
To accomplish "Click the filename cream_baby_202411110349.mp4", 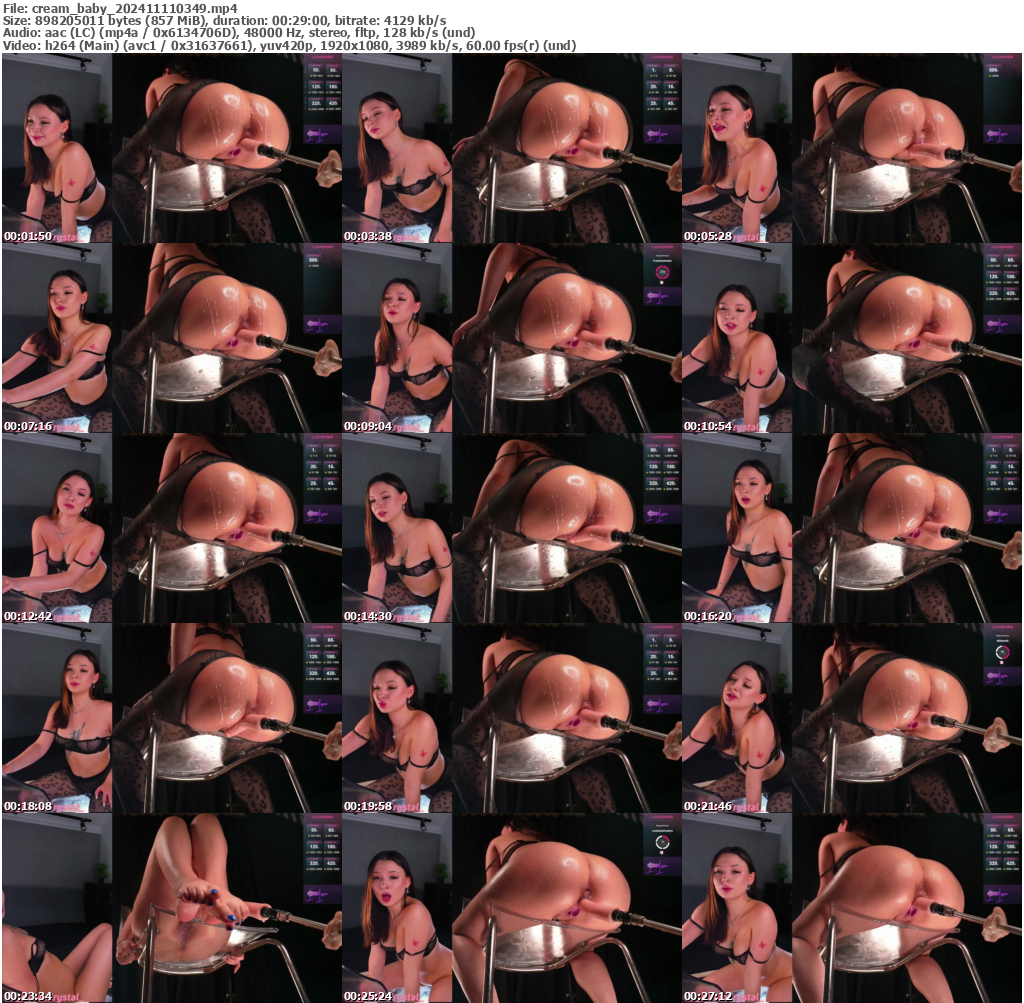I will (120, 8).
